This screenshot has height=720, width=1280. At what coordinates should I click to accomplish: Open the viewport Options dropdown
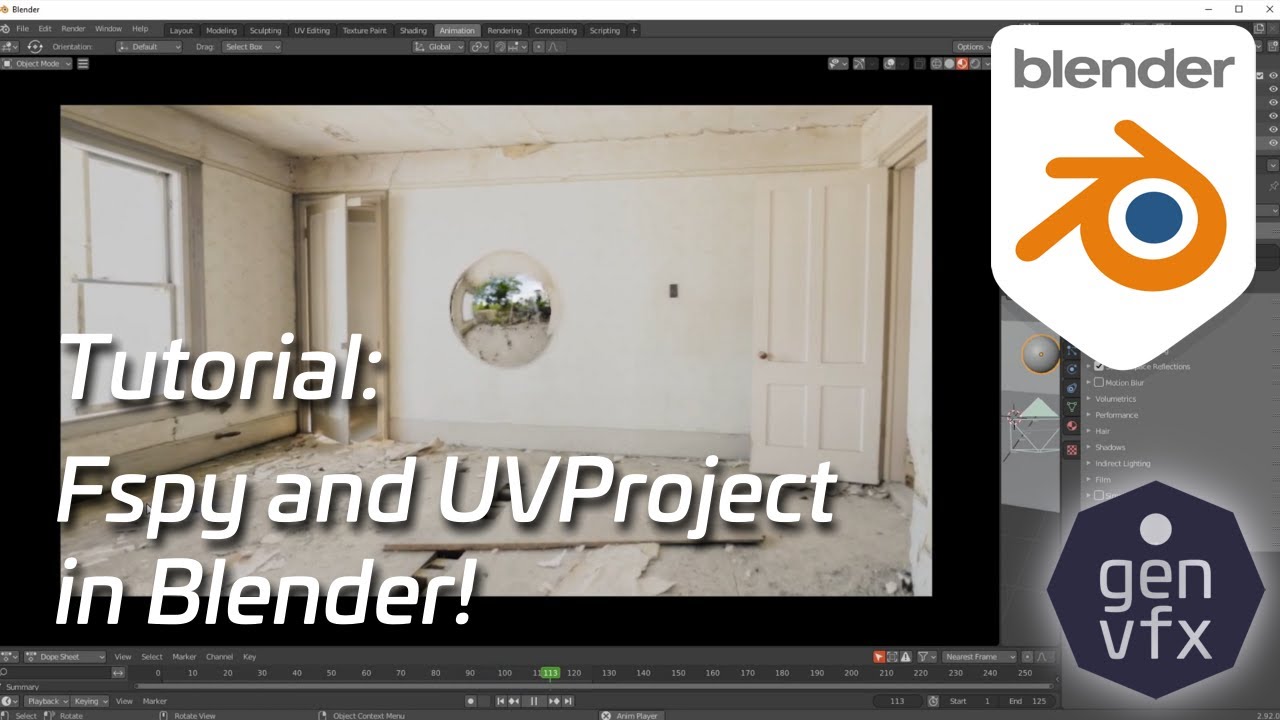971,47
